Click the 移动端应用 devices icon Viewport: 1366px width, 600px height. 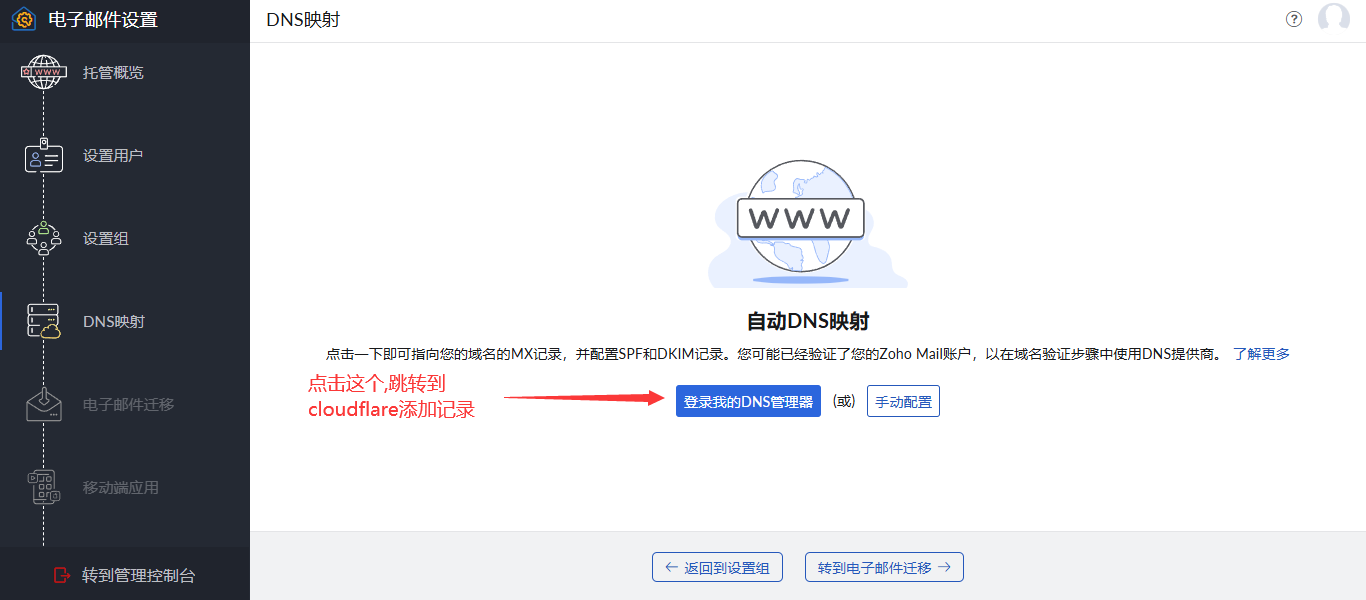(43, 487)
